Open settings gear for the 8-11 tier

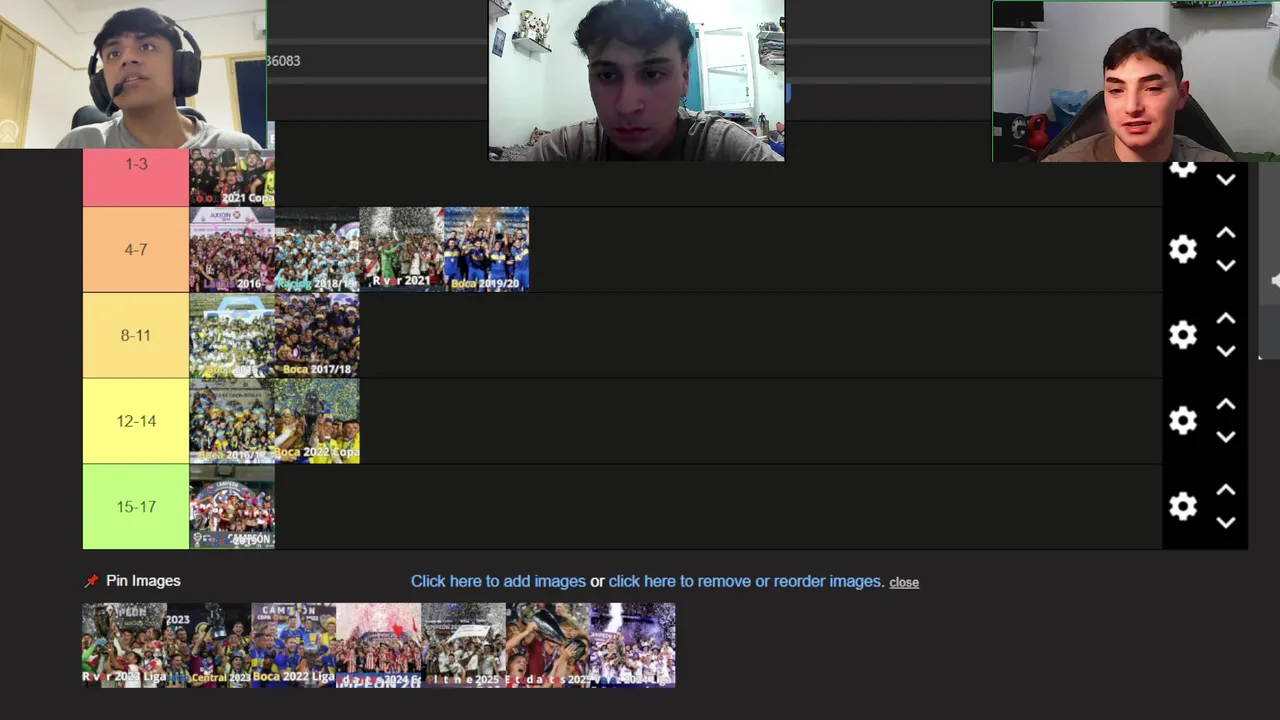1183,335
